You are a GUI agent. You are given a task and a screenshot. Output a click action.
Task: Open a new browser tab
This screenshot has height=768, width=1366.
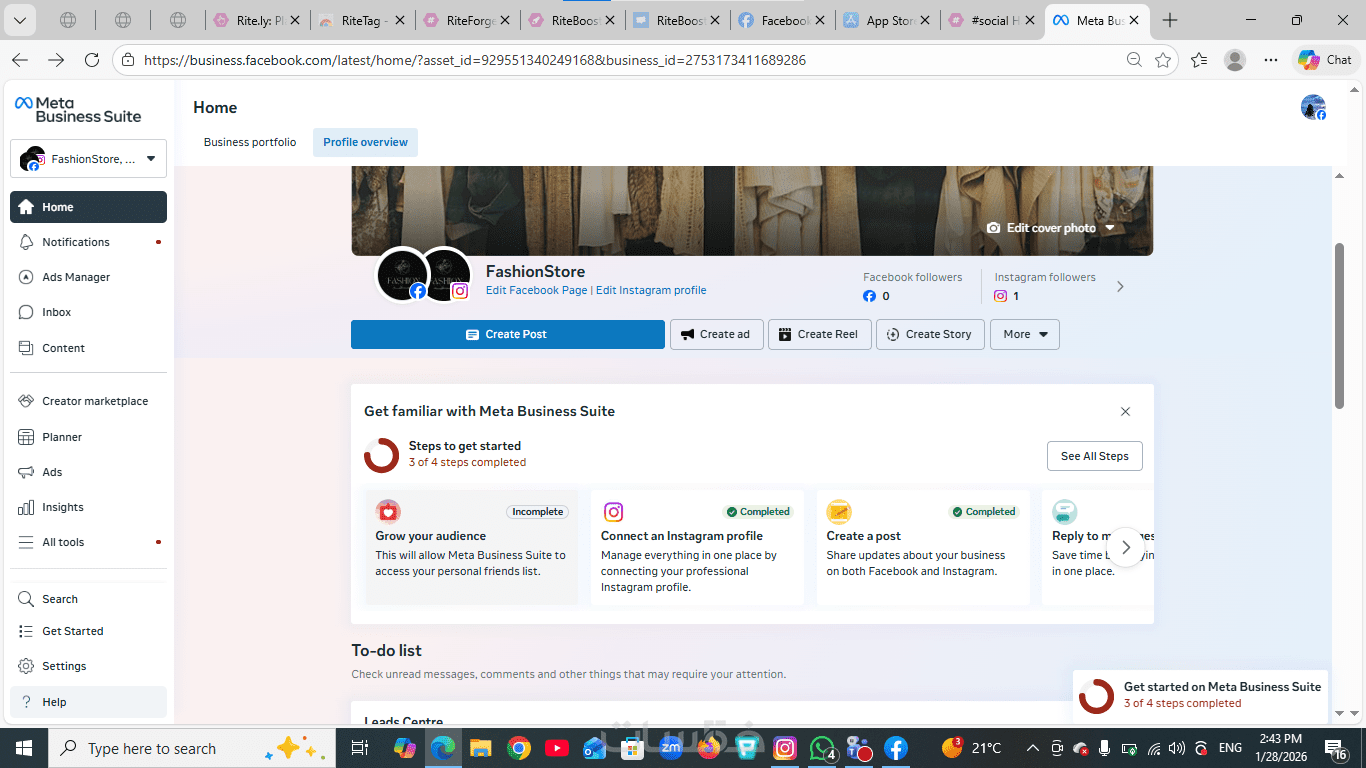click(1170, 20)
